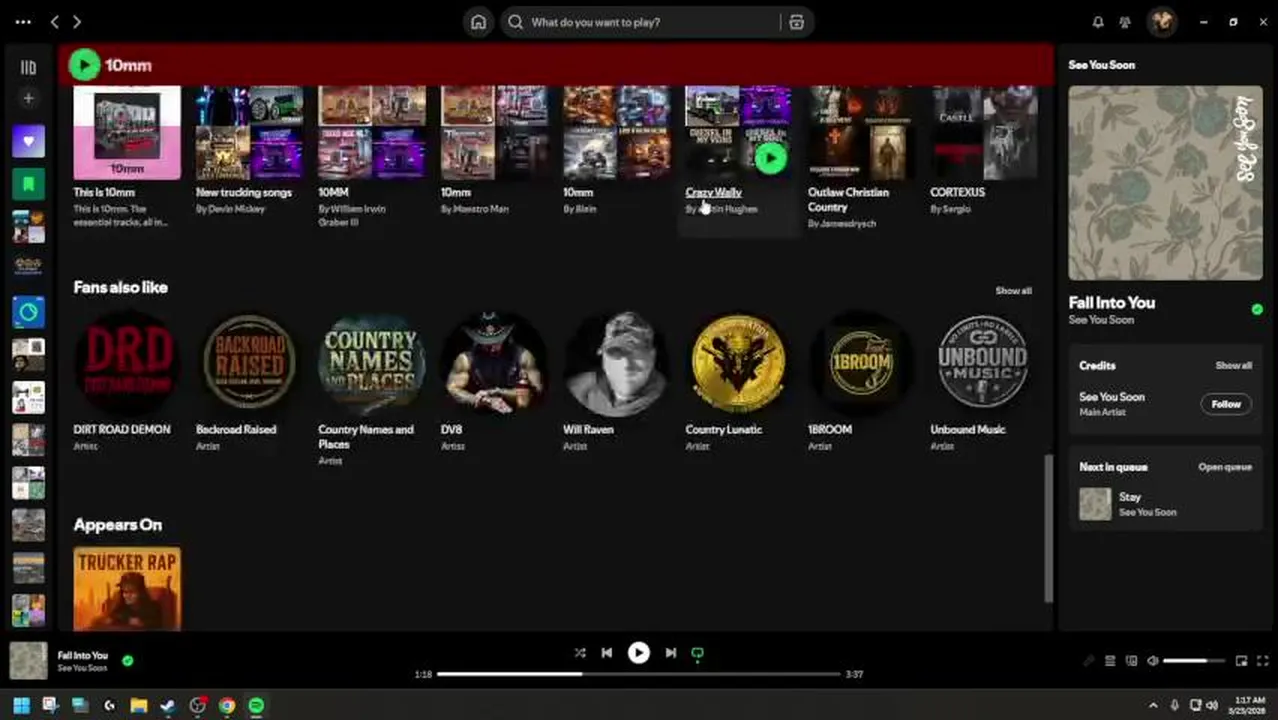Play the Crazy Wally playlist

[770, 158]
